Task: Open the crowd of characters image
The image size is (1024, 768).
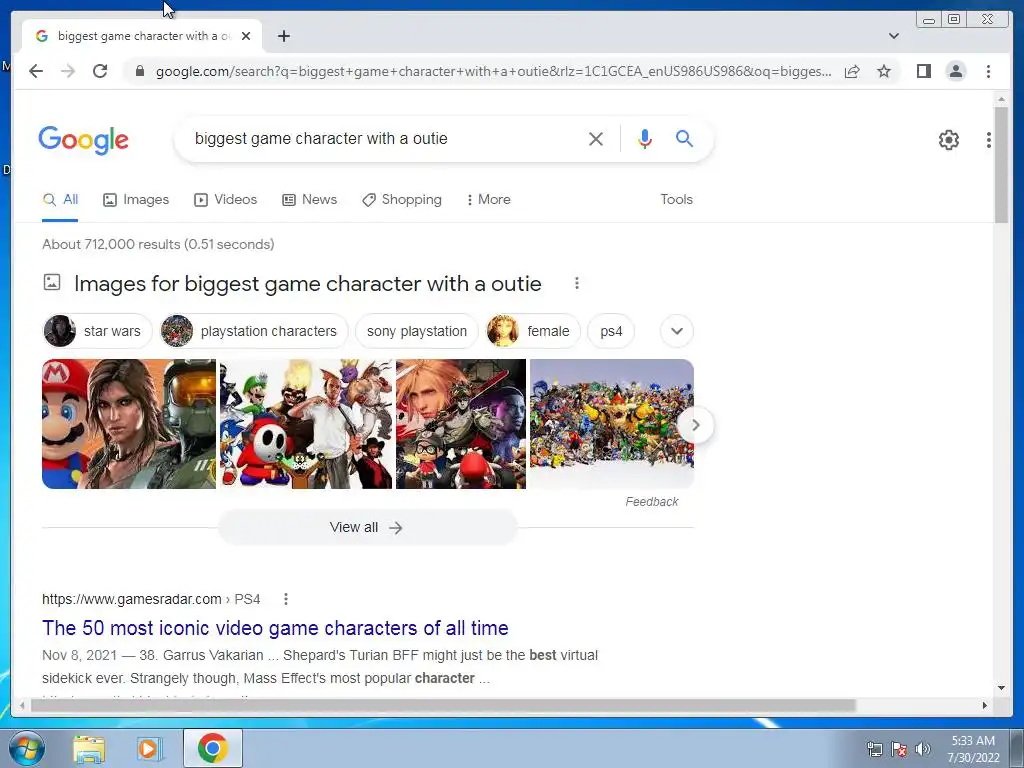Action: pyautogui.click(x=611, y=424)
